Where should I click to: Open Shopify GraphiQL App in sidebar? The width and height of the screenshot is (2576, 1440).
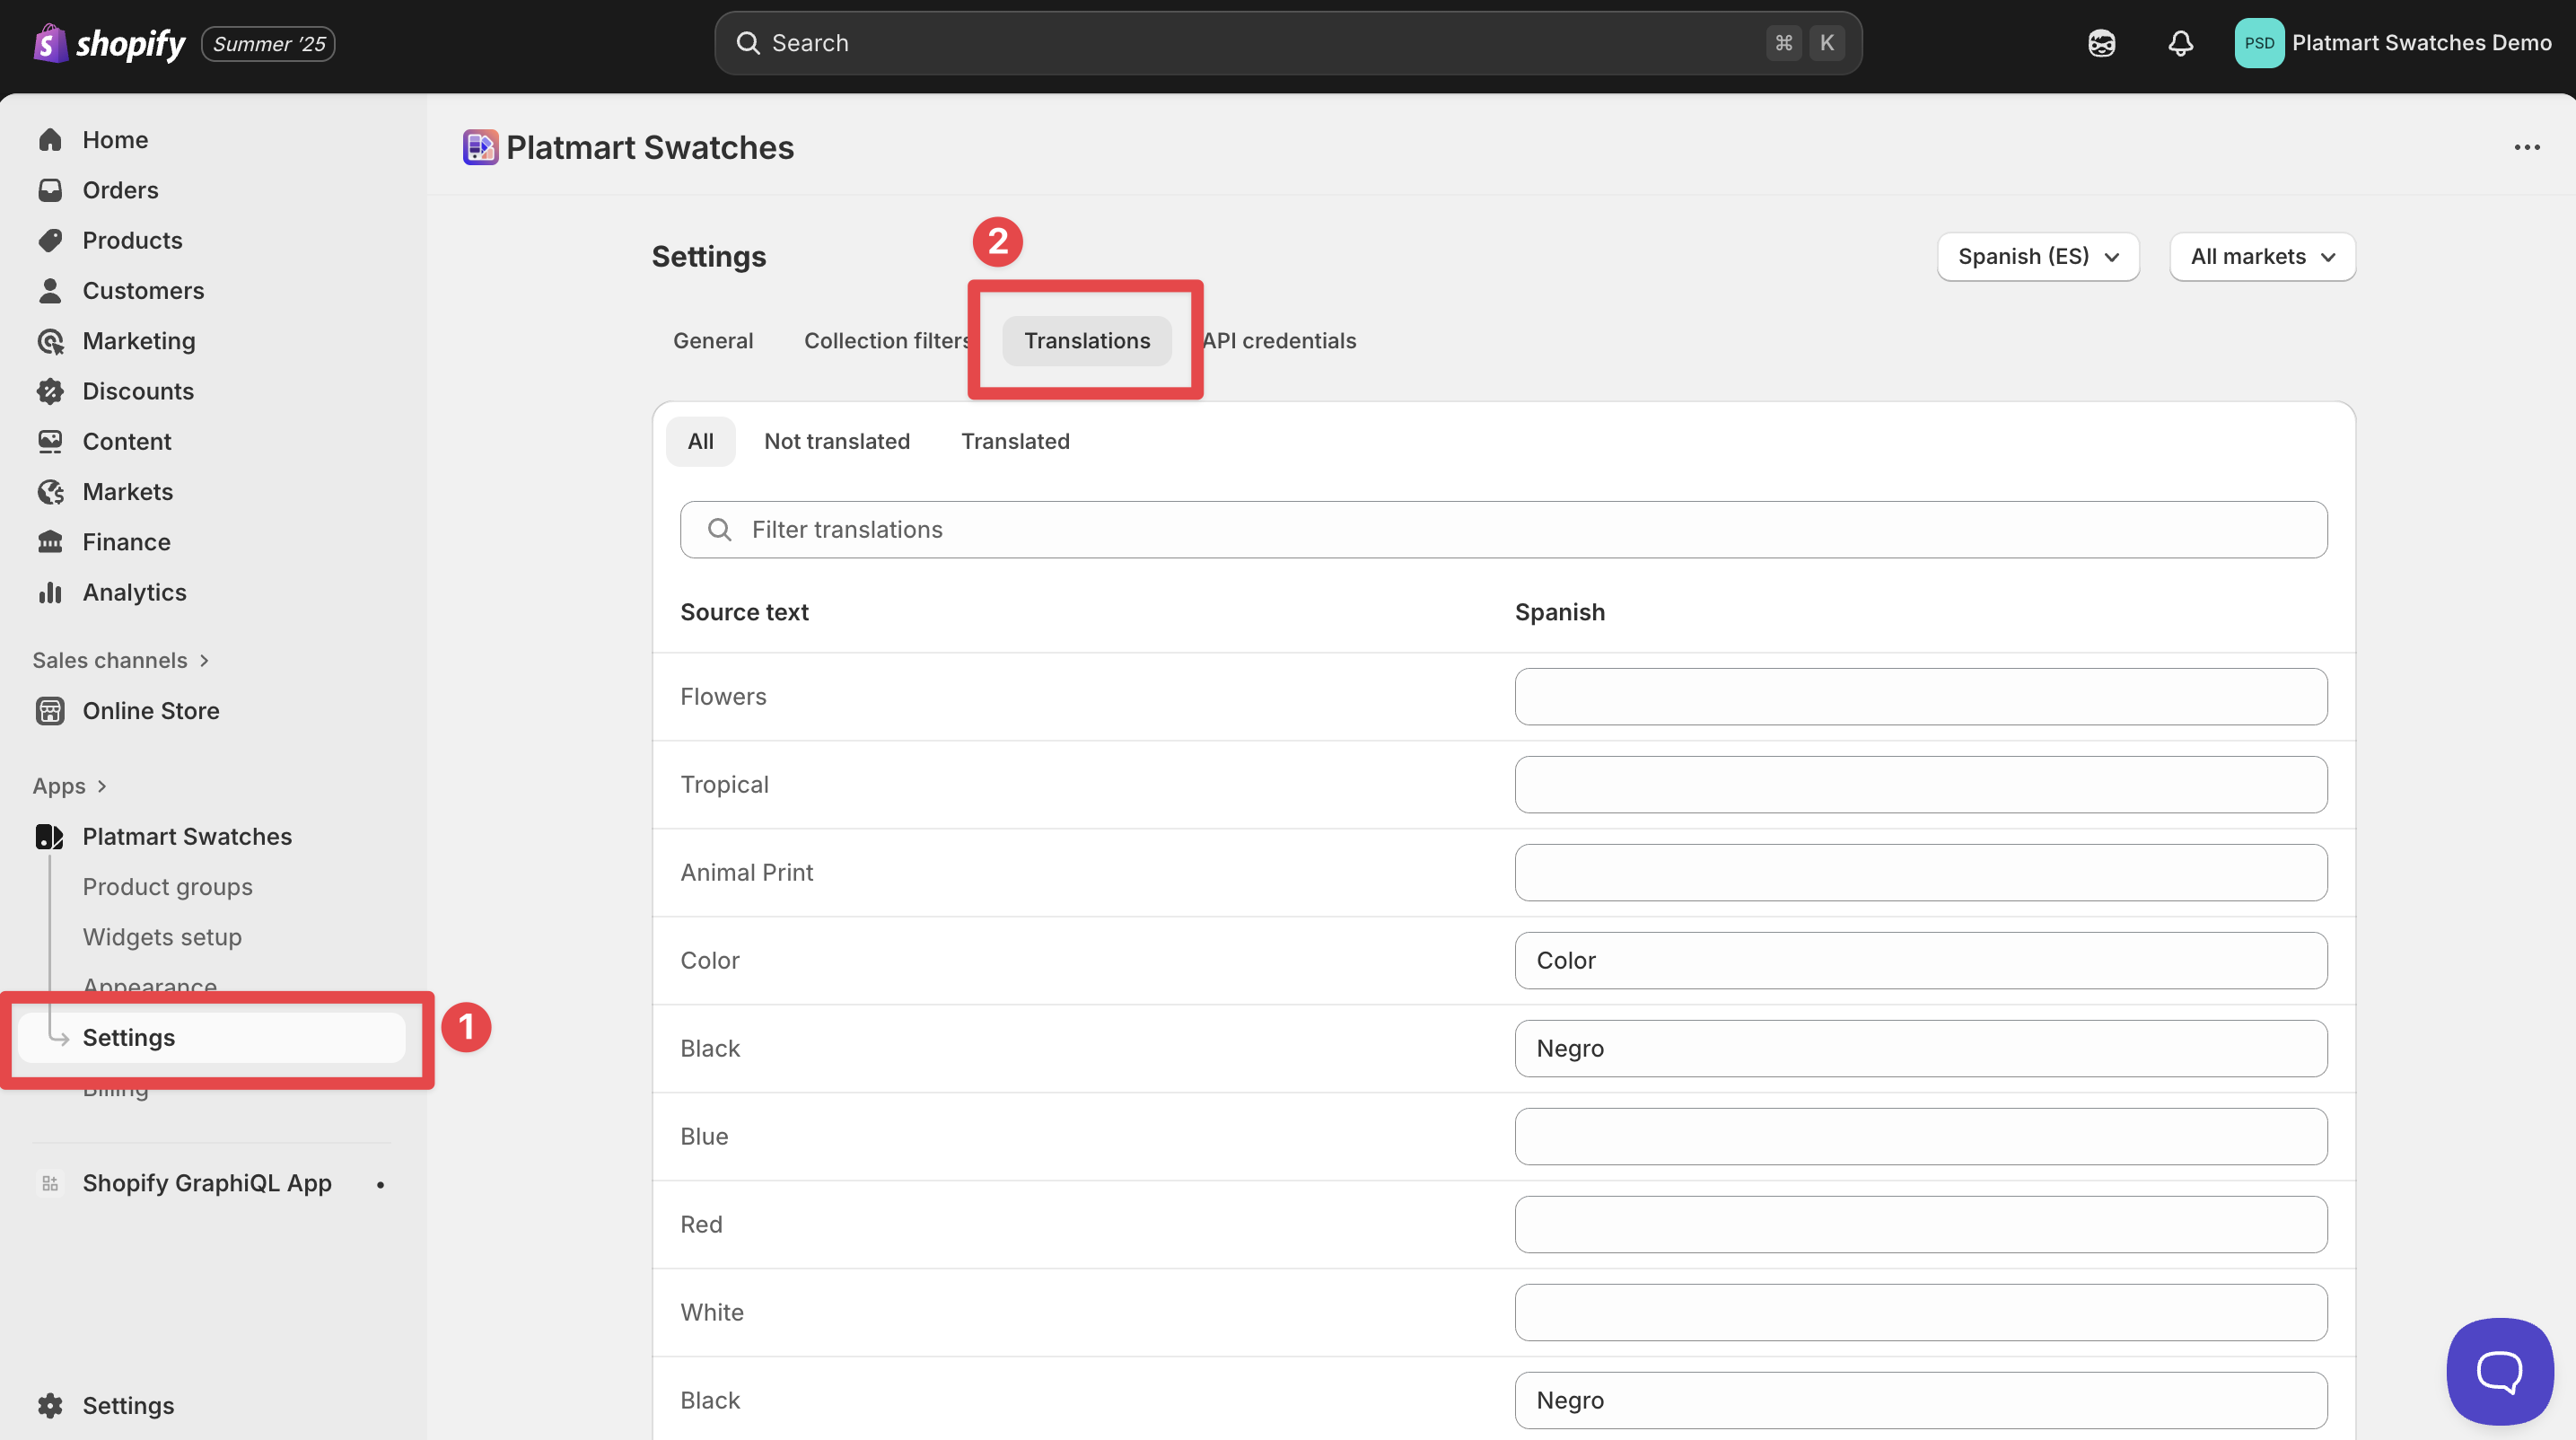[x=207, y=1184]
